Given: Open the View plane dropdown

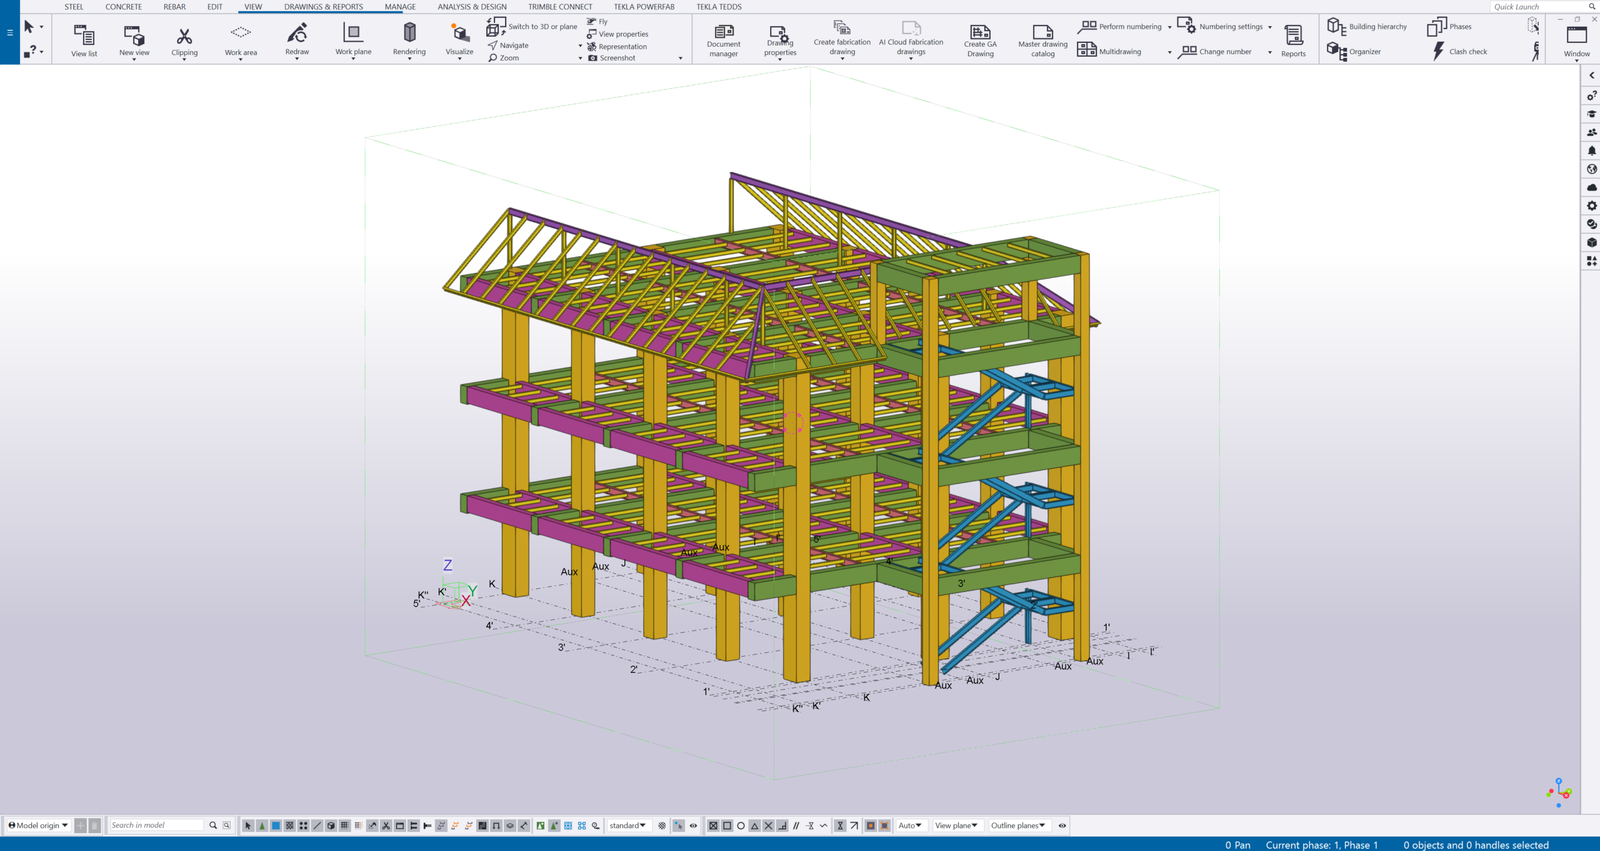Looking at the screenshot, I should coord(956,826).
